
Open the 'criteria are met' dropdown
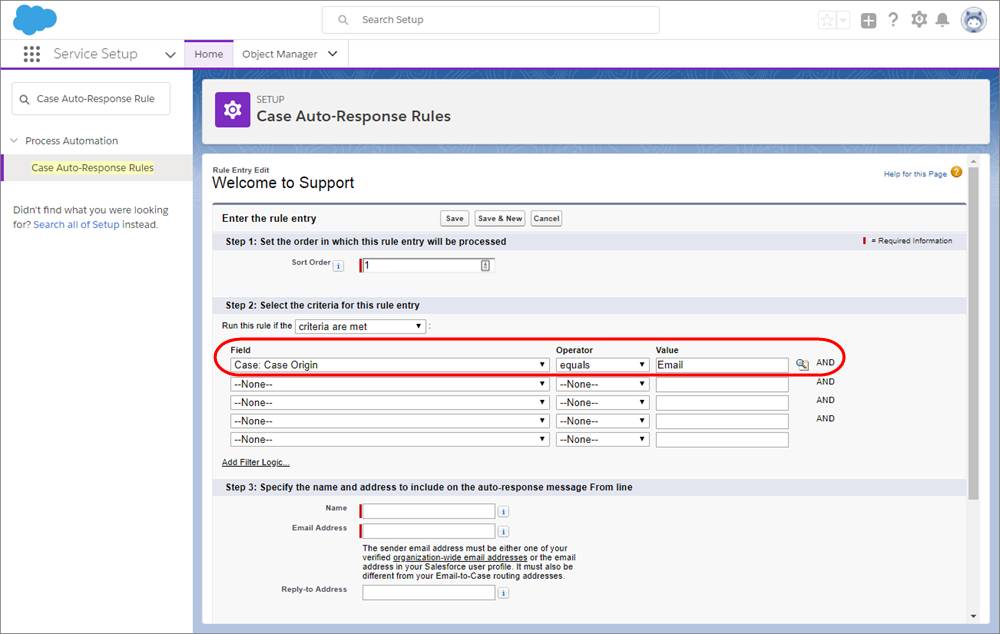tap(360, 327)
